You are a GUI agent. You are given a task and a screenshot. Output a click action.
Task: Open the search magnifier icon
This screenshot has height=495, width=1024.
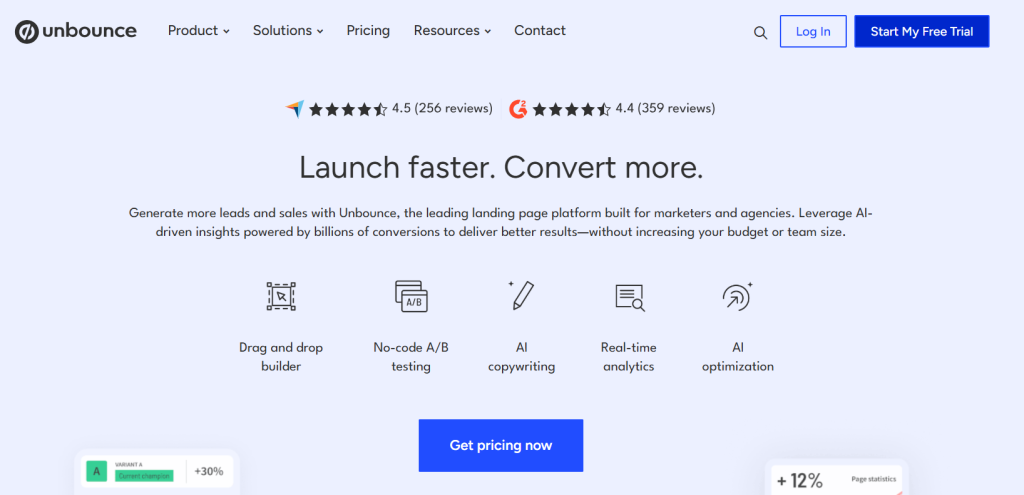click(x=760, y=33)
